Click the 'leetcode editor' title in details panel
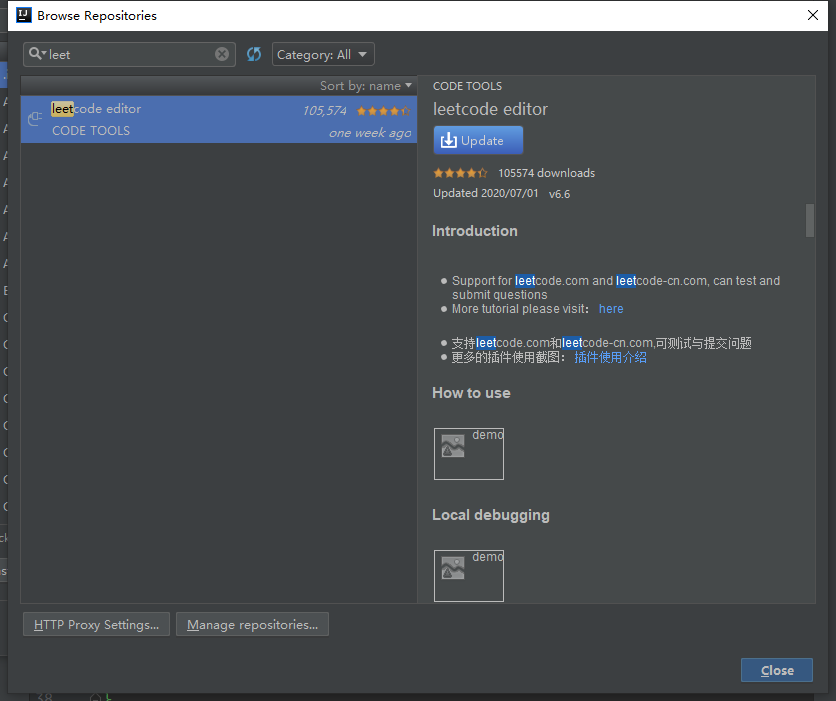836x701 pixels. click(x=490, y=109)
